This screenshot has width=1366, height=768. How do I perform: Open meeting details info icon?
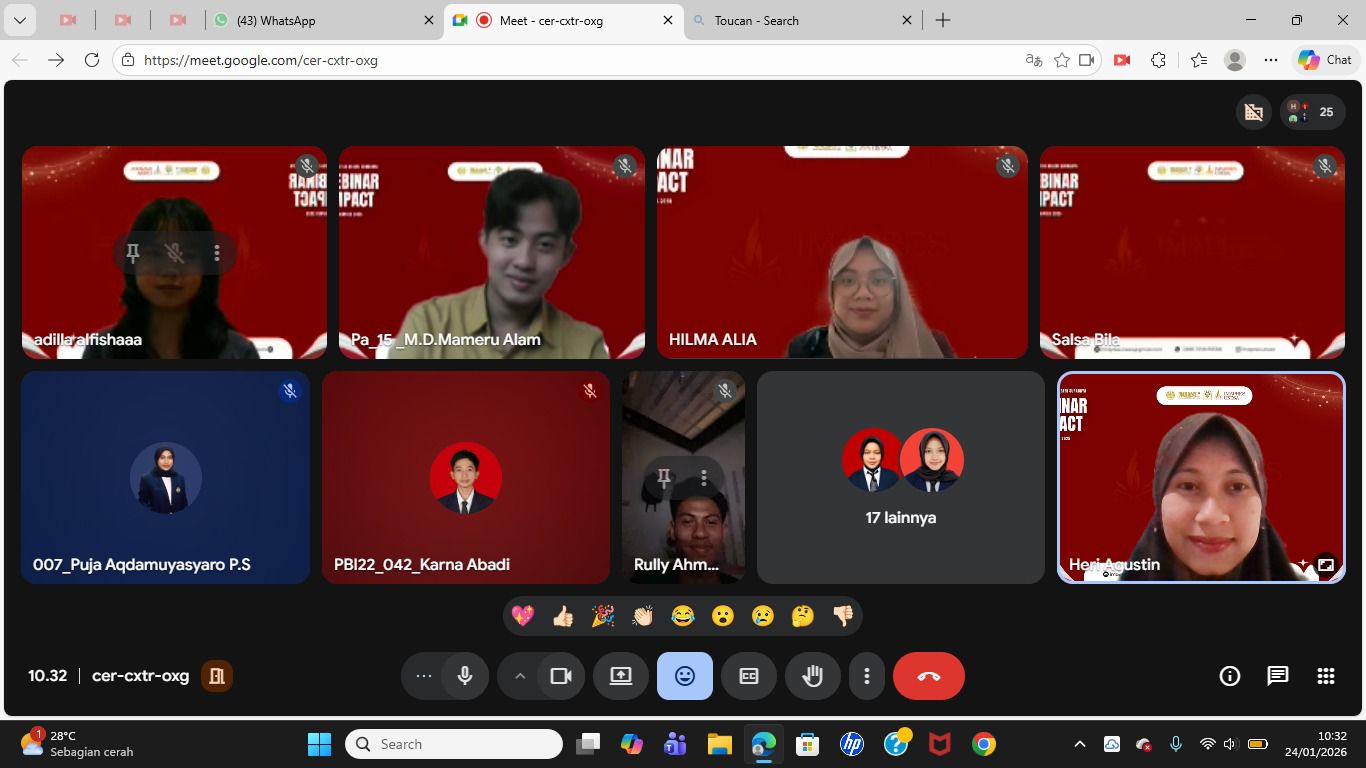click(x=1229, y=676)
